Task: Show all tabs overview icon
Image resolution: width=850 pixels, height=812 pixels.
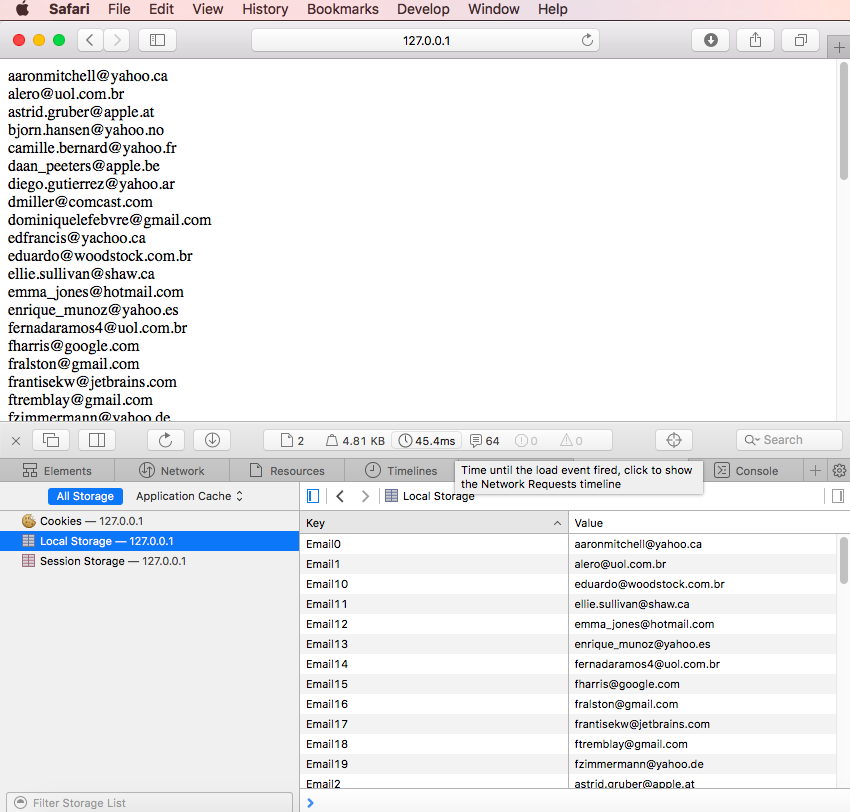Action: coord(800,40)
